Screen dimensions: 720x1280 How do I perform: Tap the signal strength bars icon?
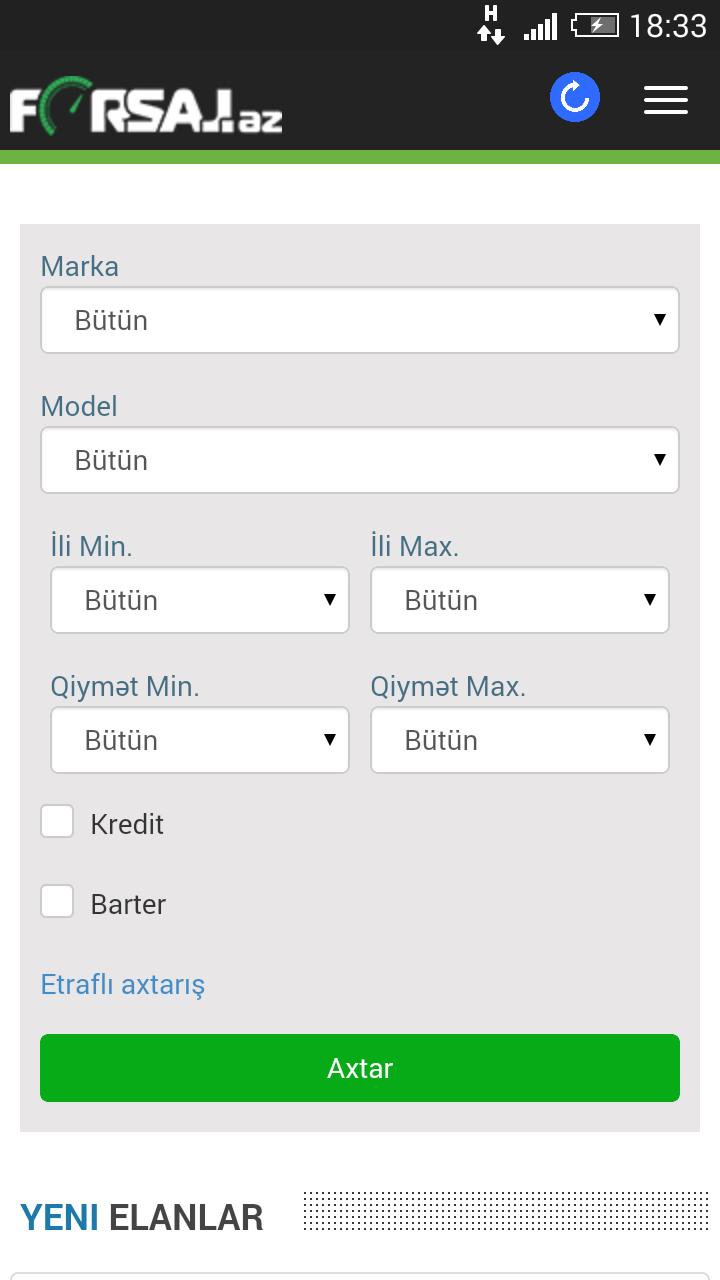[x=541, y=26]
